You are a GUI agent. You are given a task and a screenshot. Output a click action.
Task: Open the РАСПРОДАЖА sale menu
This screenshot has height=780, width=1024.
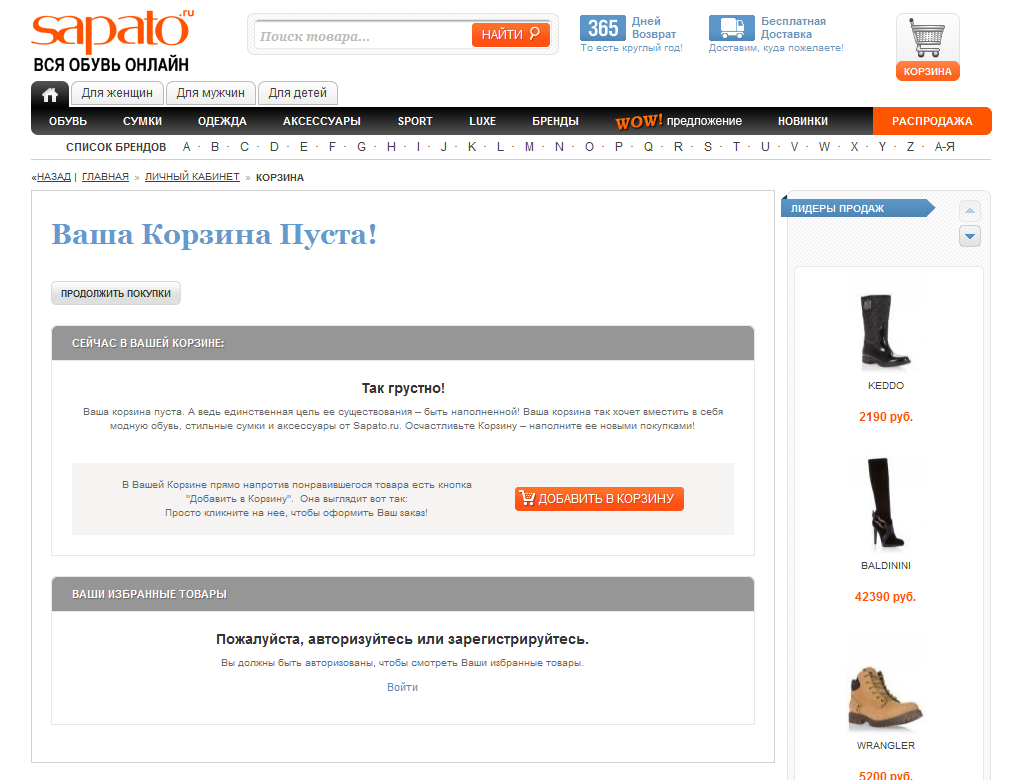click(x=931, y=121)
